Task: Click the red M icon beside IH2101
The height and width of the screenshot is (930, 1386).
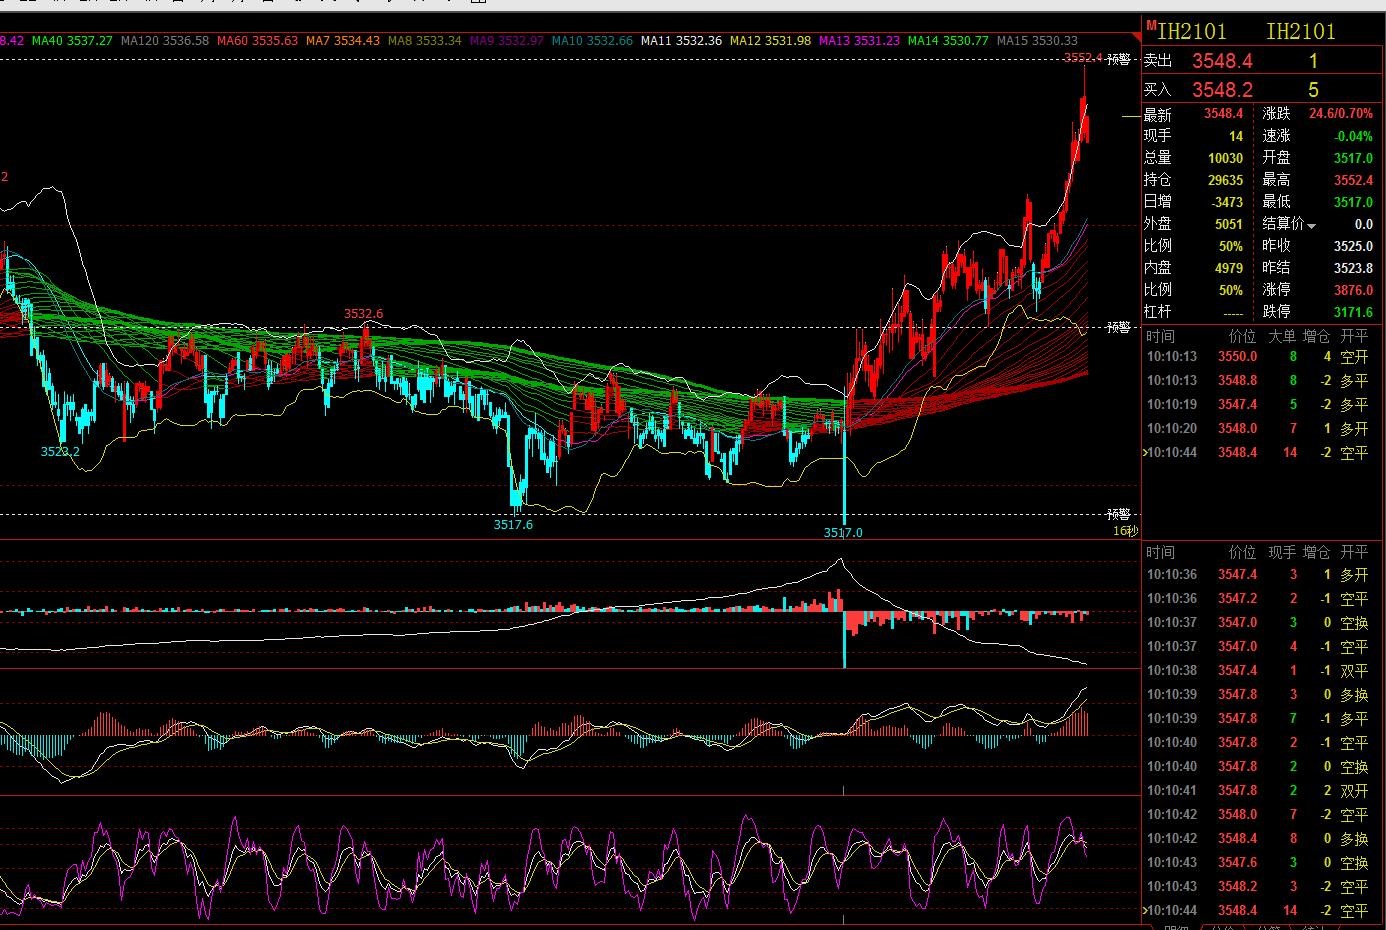Action: [1151, 25]
